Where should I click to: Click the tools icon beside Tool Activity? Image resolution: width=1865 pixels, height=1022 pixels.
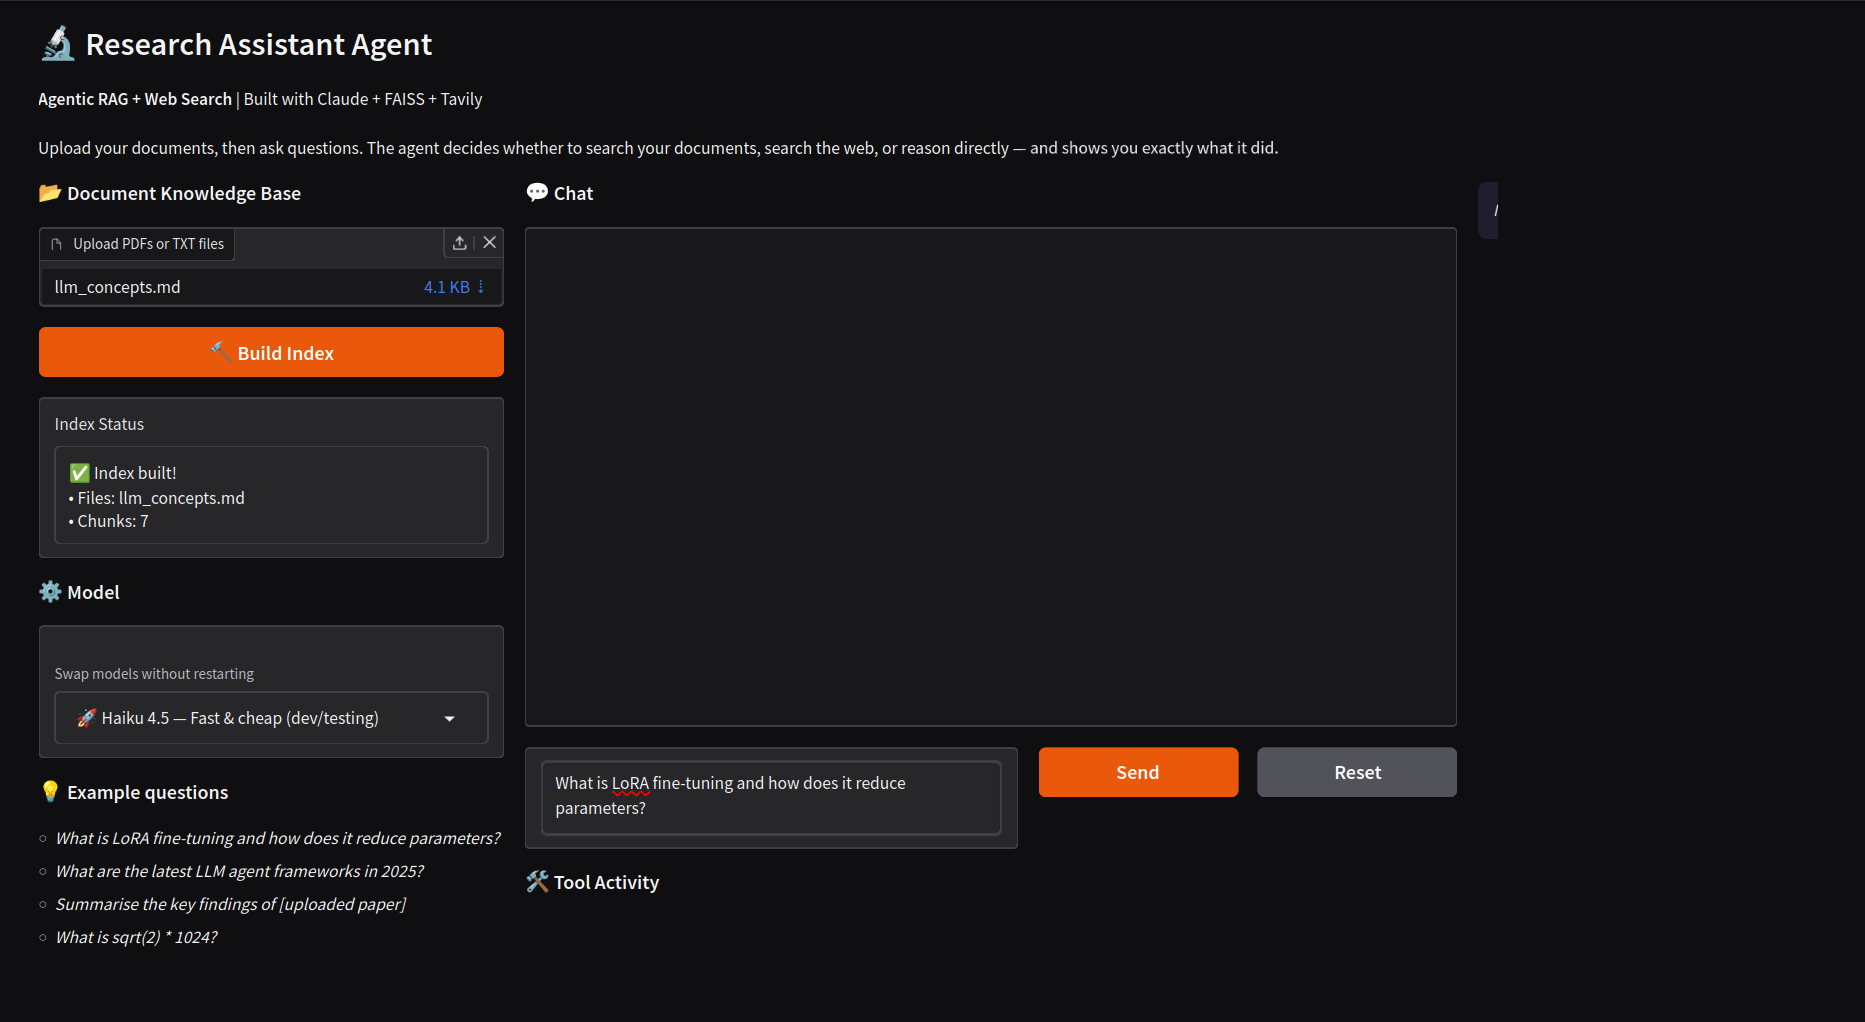point(537,881)
